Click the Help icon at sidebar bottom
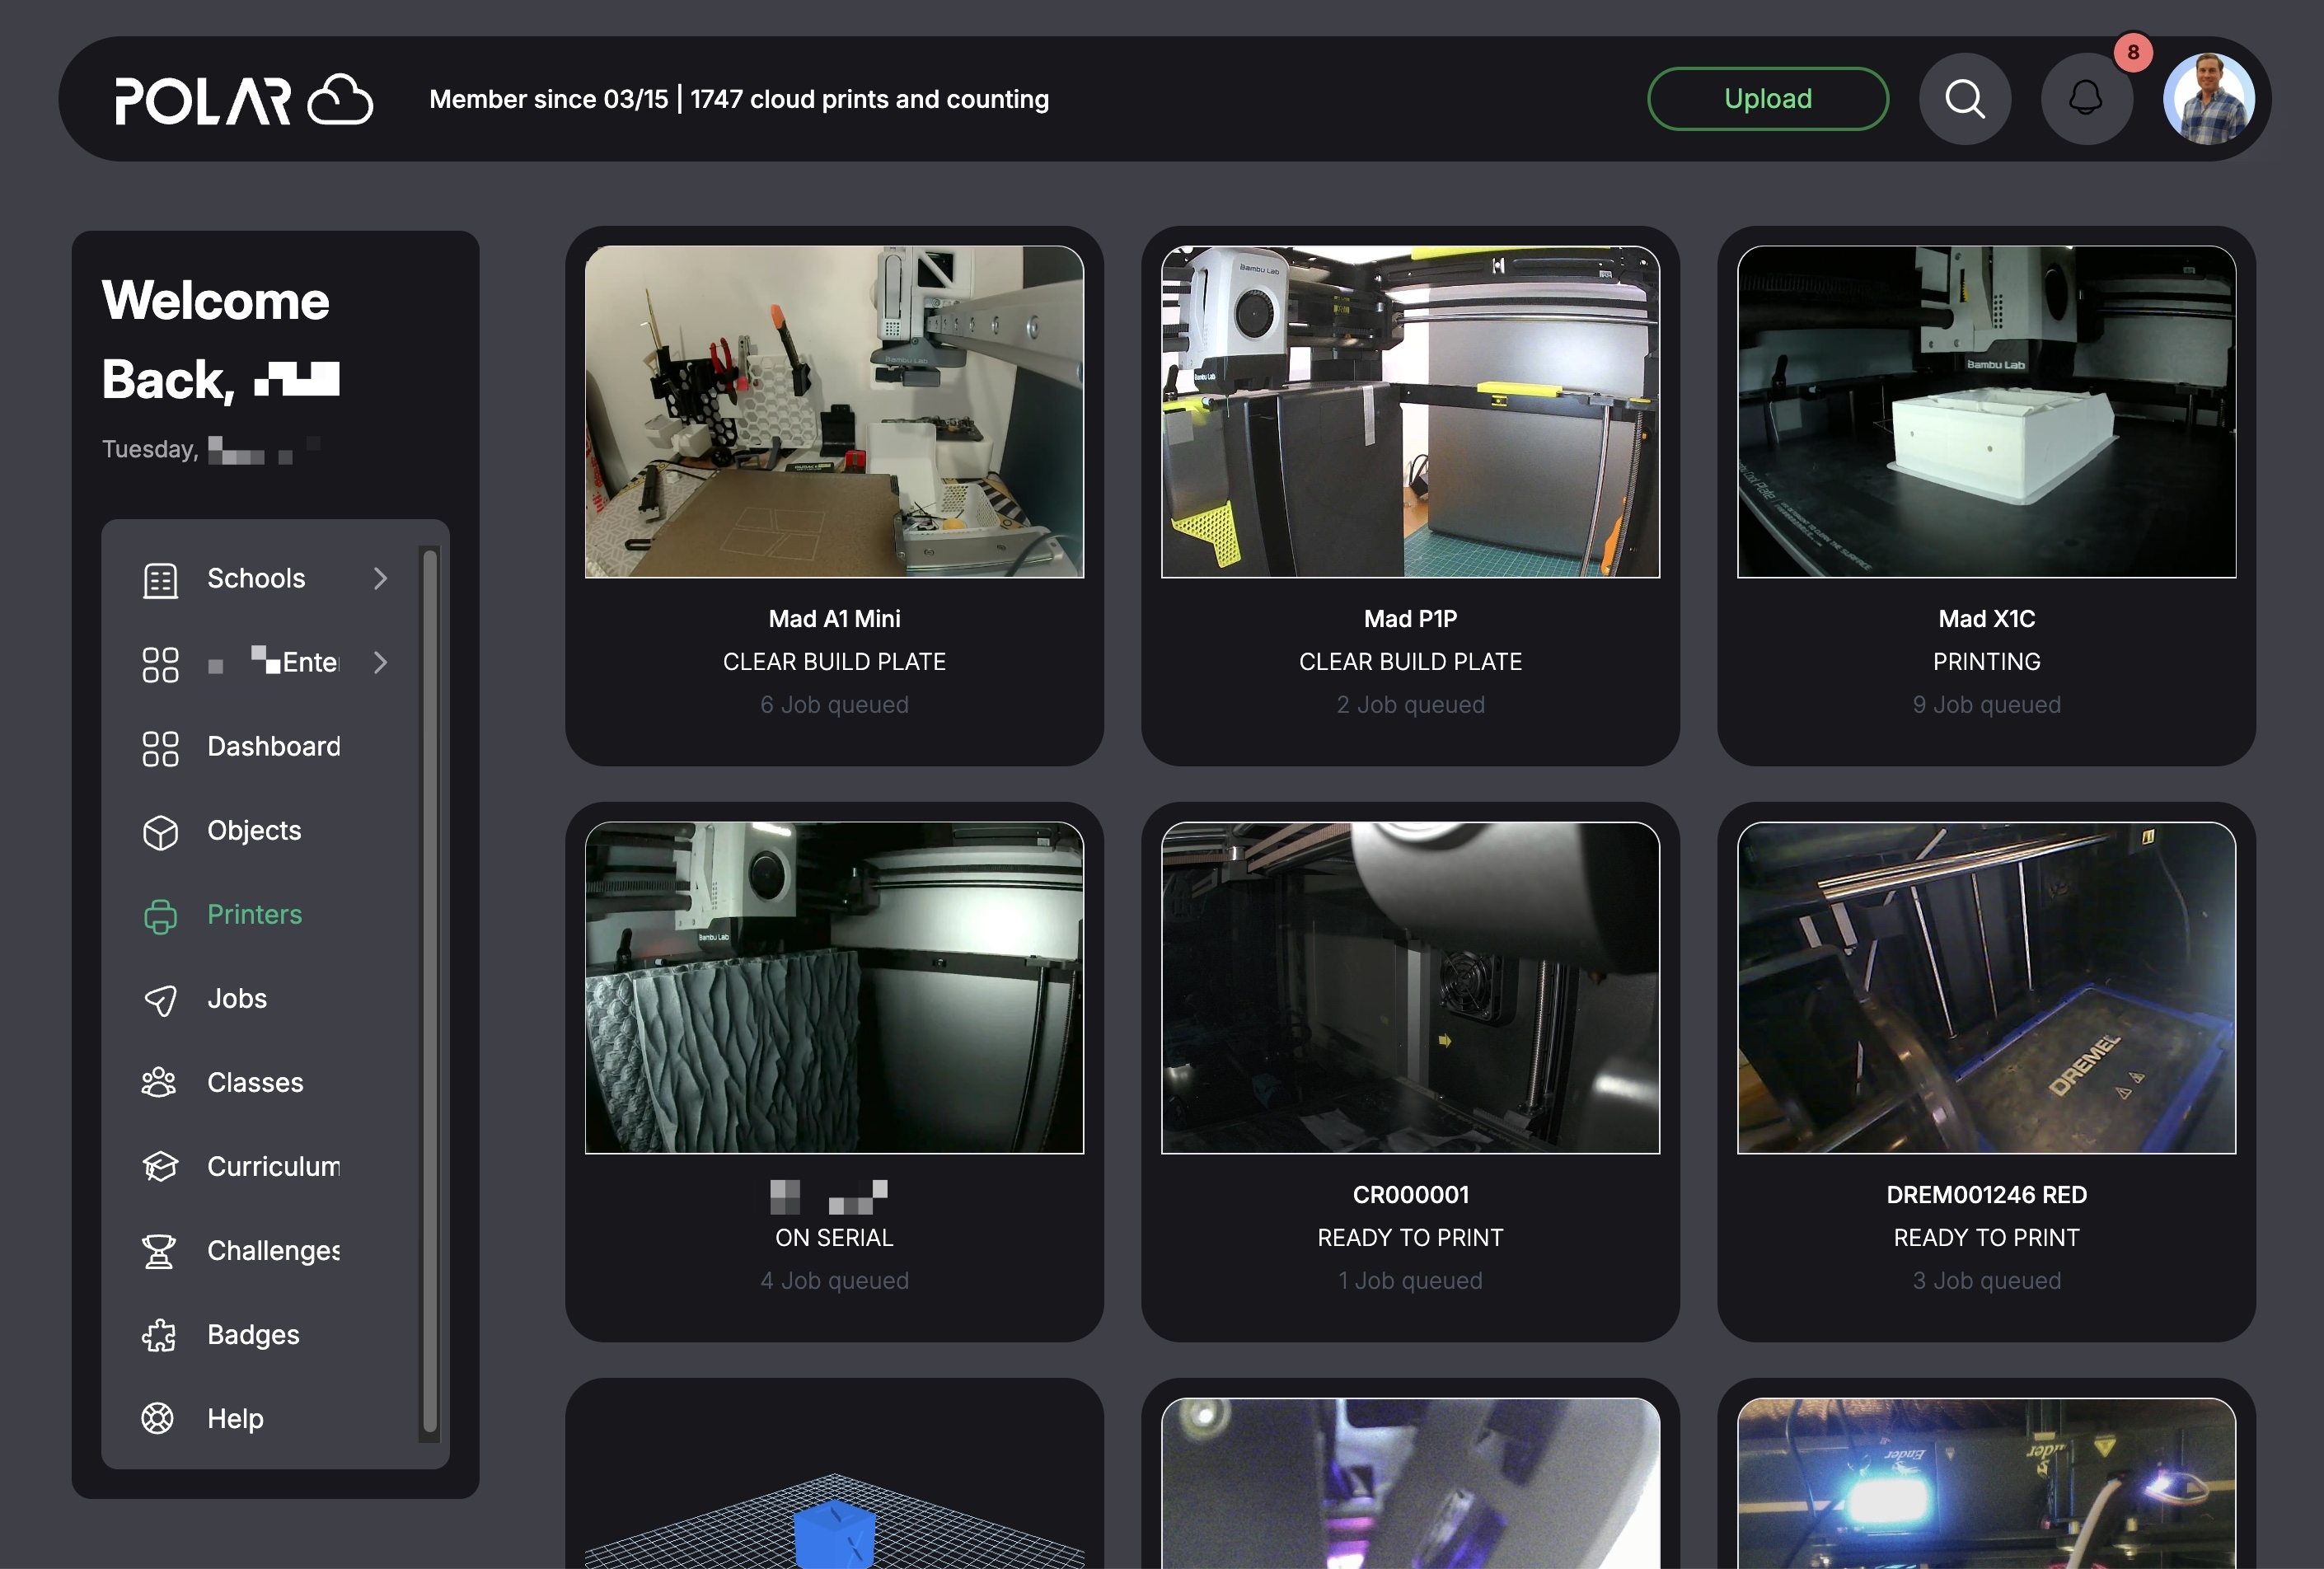The width and height of the screenshot is (2324, 1569). click(x=160, y=1418)
